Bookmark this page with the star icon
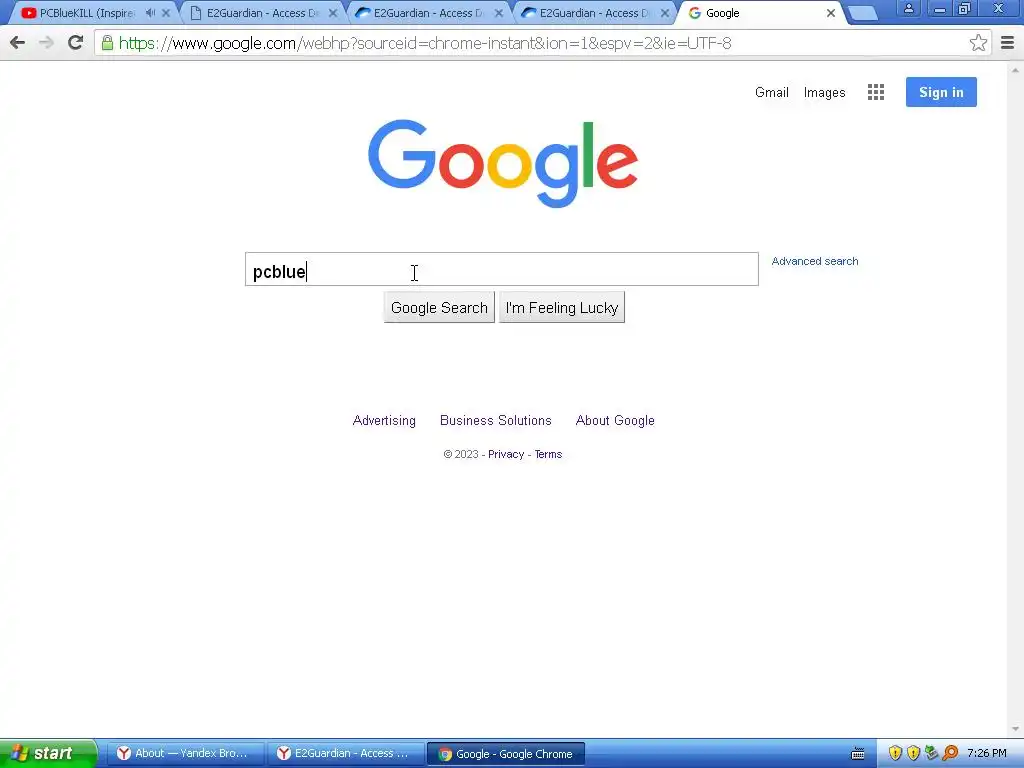1024x768 pixels. coord(978,43)
